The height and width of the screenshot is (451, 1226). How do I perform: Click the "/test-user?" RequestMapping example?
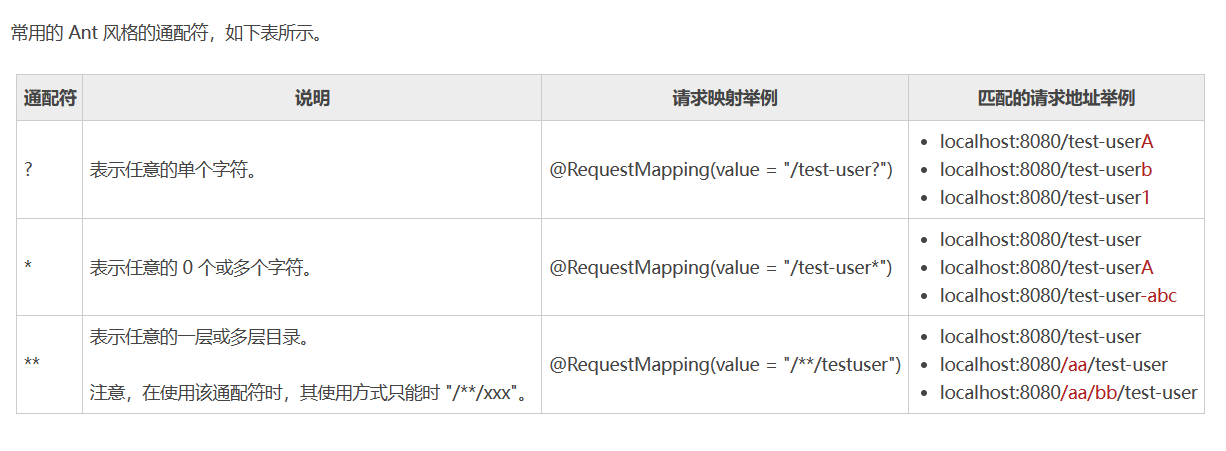[x=721, y=170]
